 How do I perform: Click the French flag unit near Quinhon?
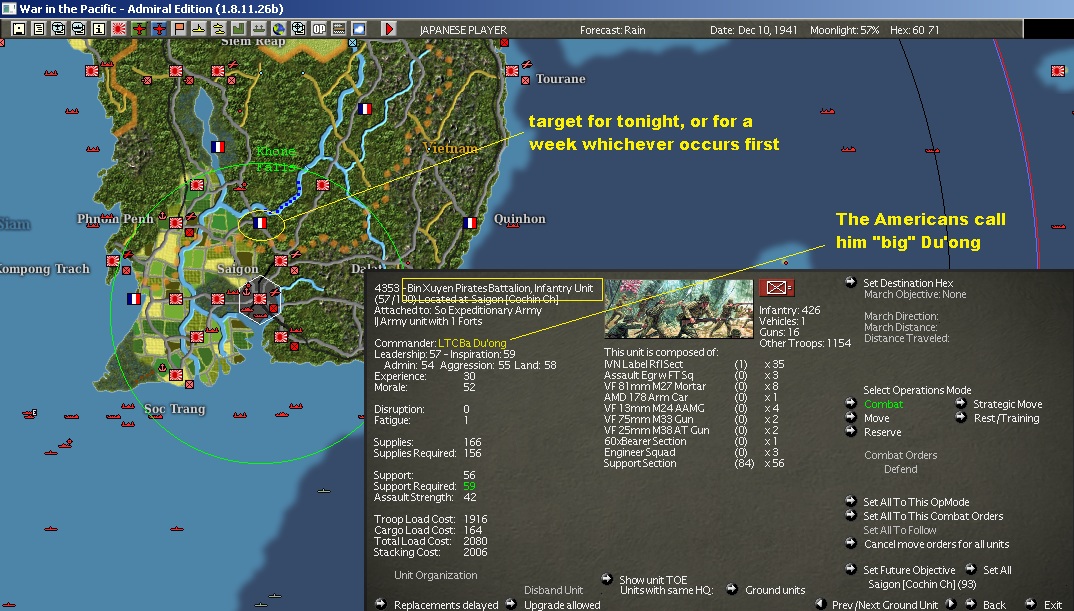point(469,223)
